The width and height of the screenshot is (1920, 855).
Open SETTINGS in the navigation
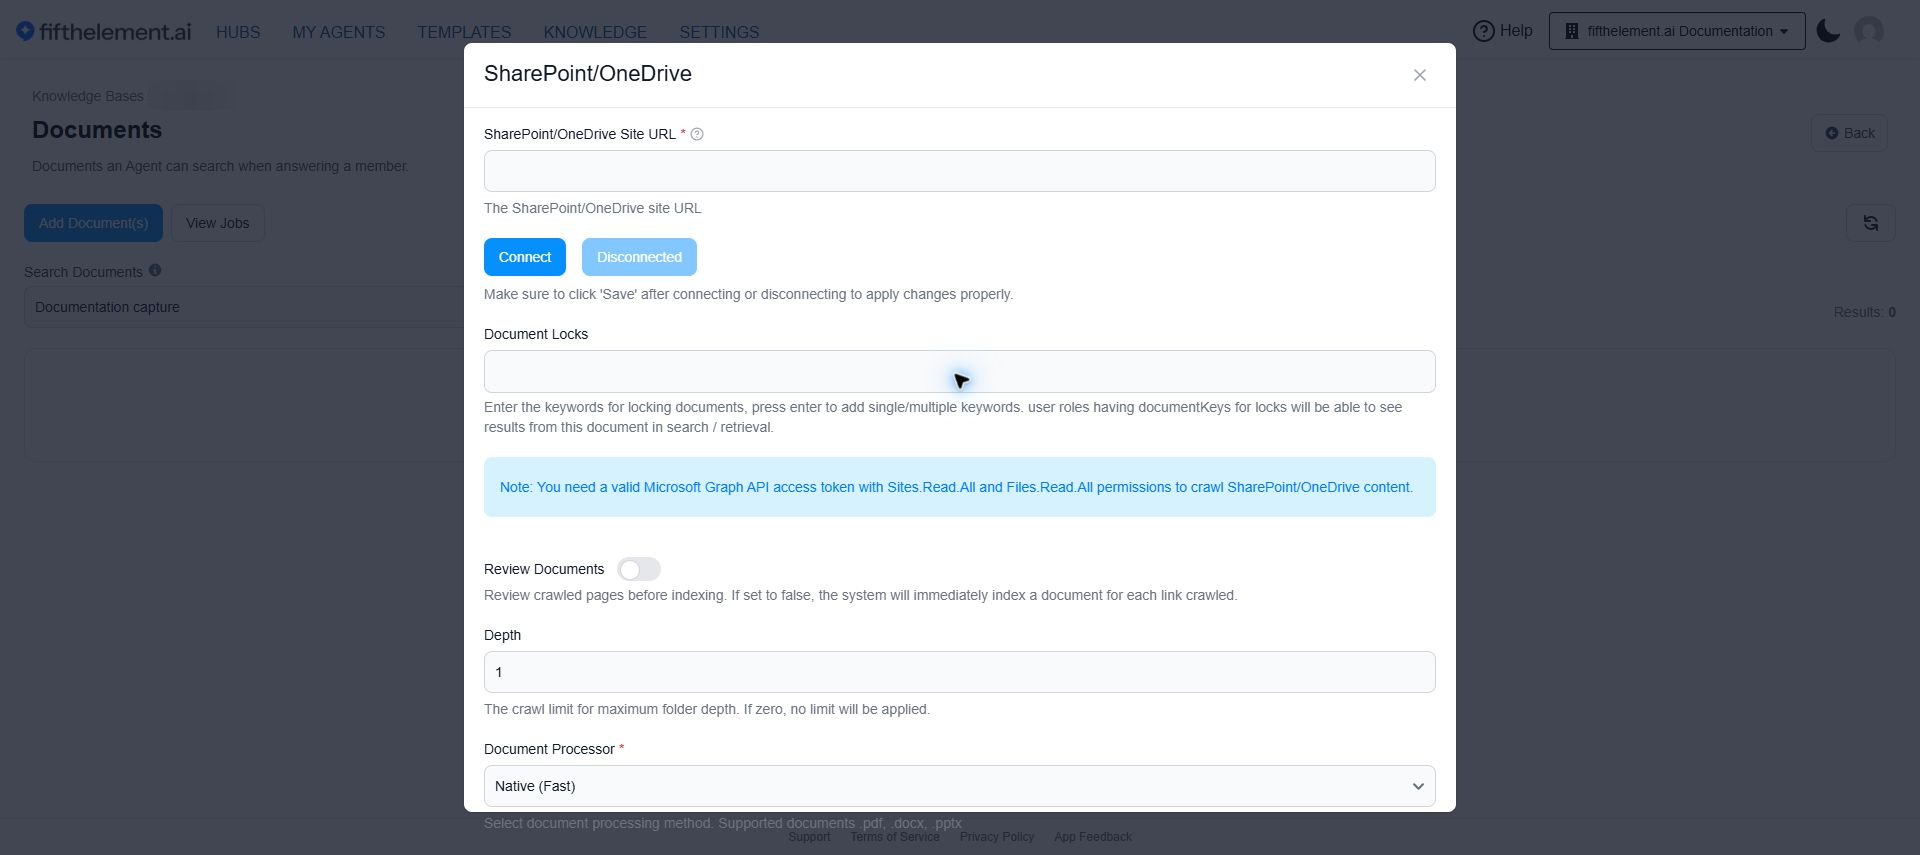[x=719, y=32]
